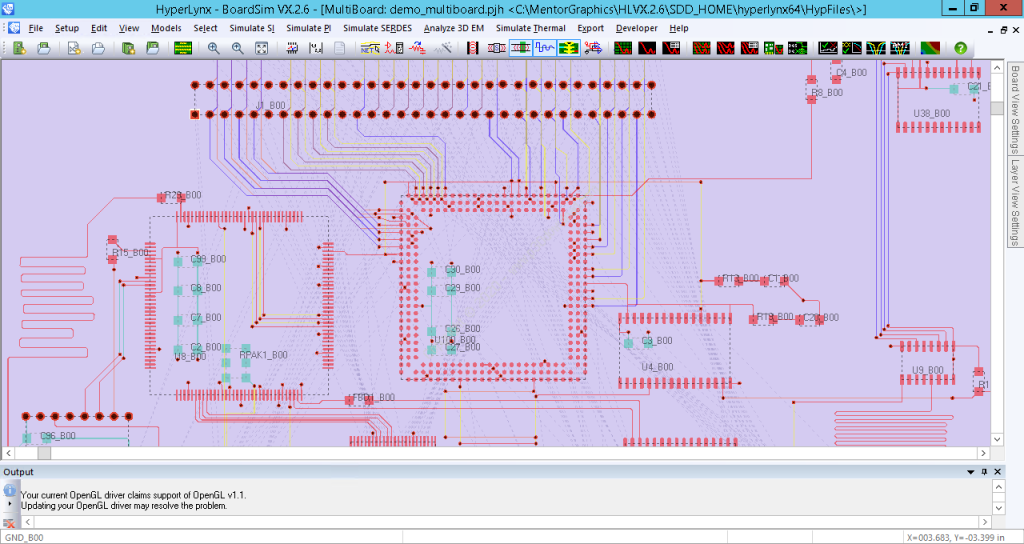Image resolution: width=1024 pixels, height=544 pixels.
Task: Click the New Free-Form Schematic icon
Action: pos(74,48)
